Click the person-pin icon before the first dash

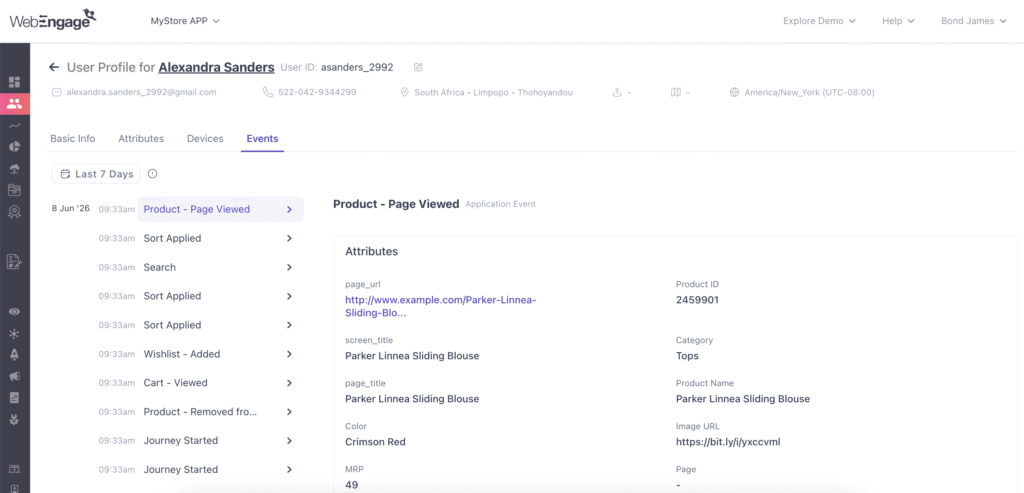click(616, 93)
